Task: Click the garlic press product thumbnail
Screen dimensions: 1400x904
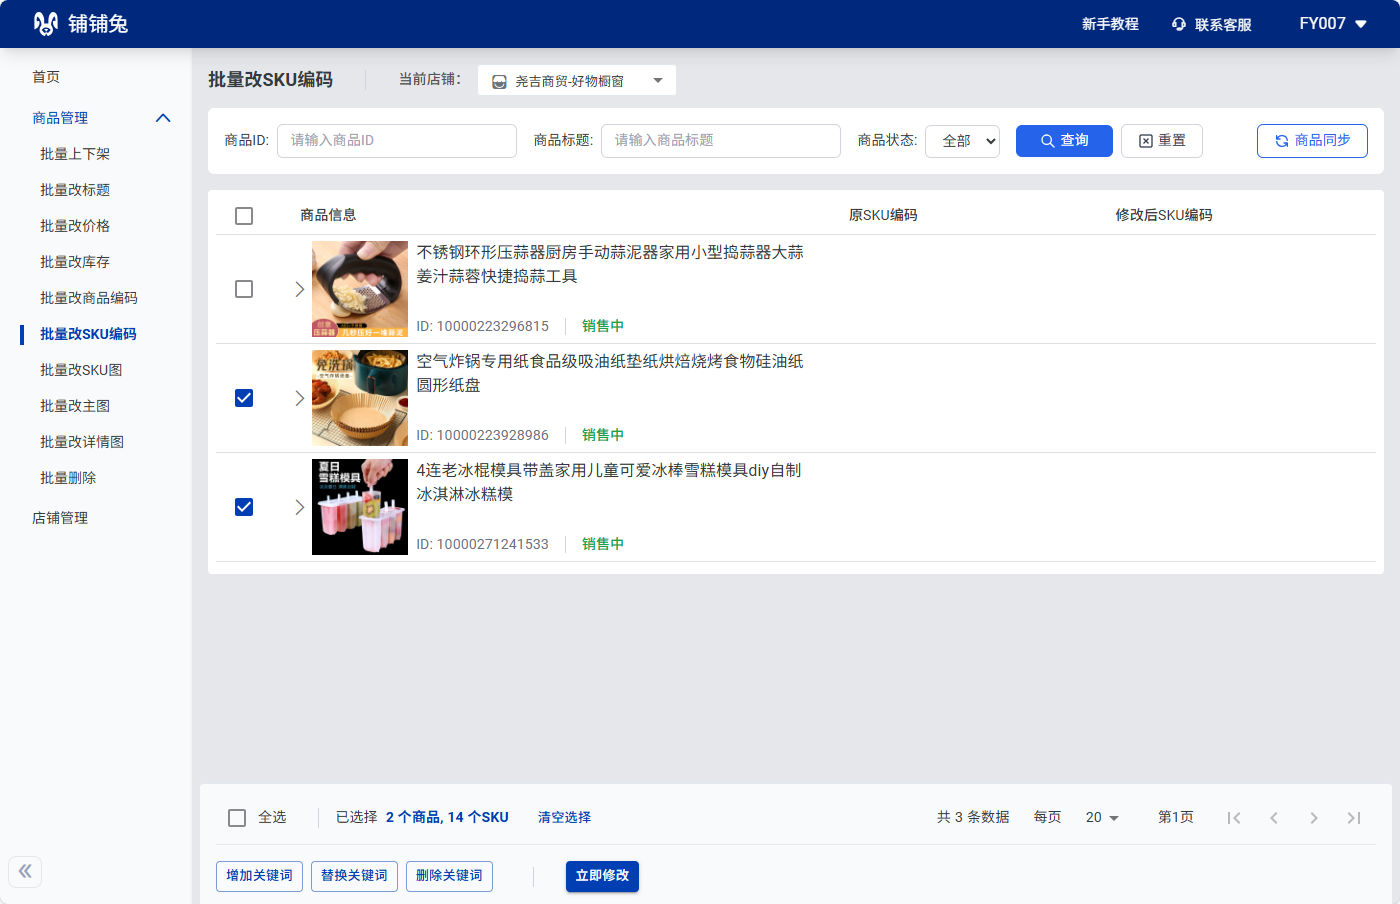Action: coord(360,289)
